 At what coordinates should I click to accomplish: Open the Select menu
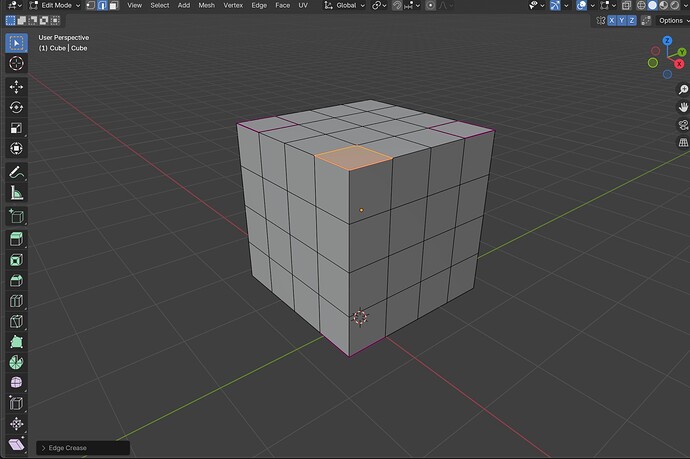pyautogui.click(x=160, y=5)
